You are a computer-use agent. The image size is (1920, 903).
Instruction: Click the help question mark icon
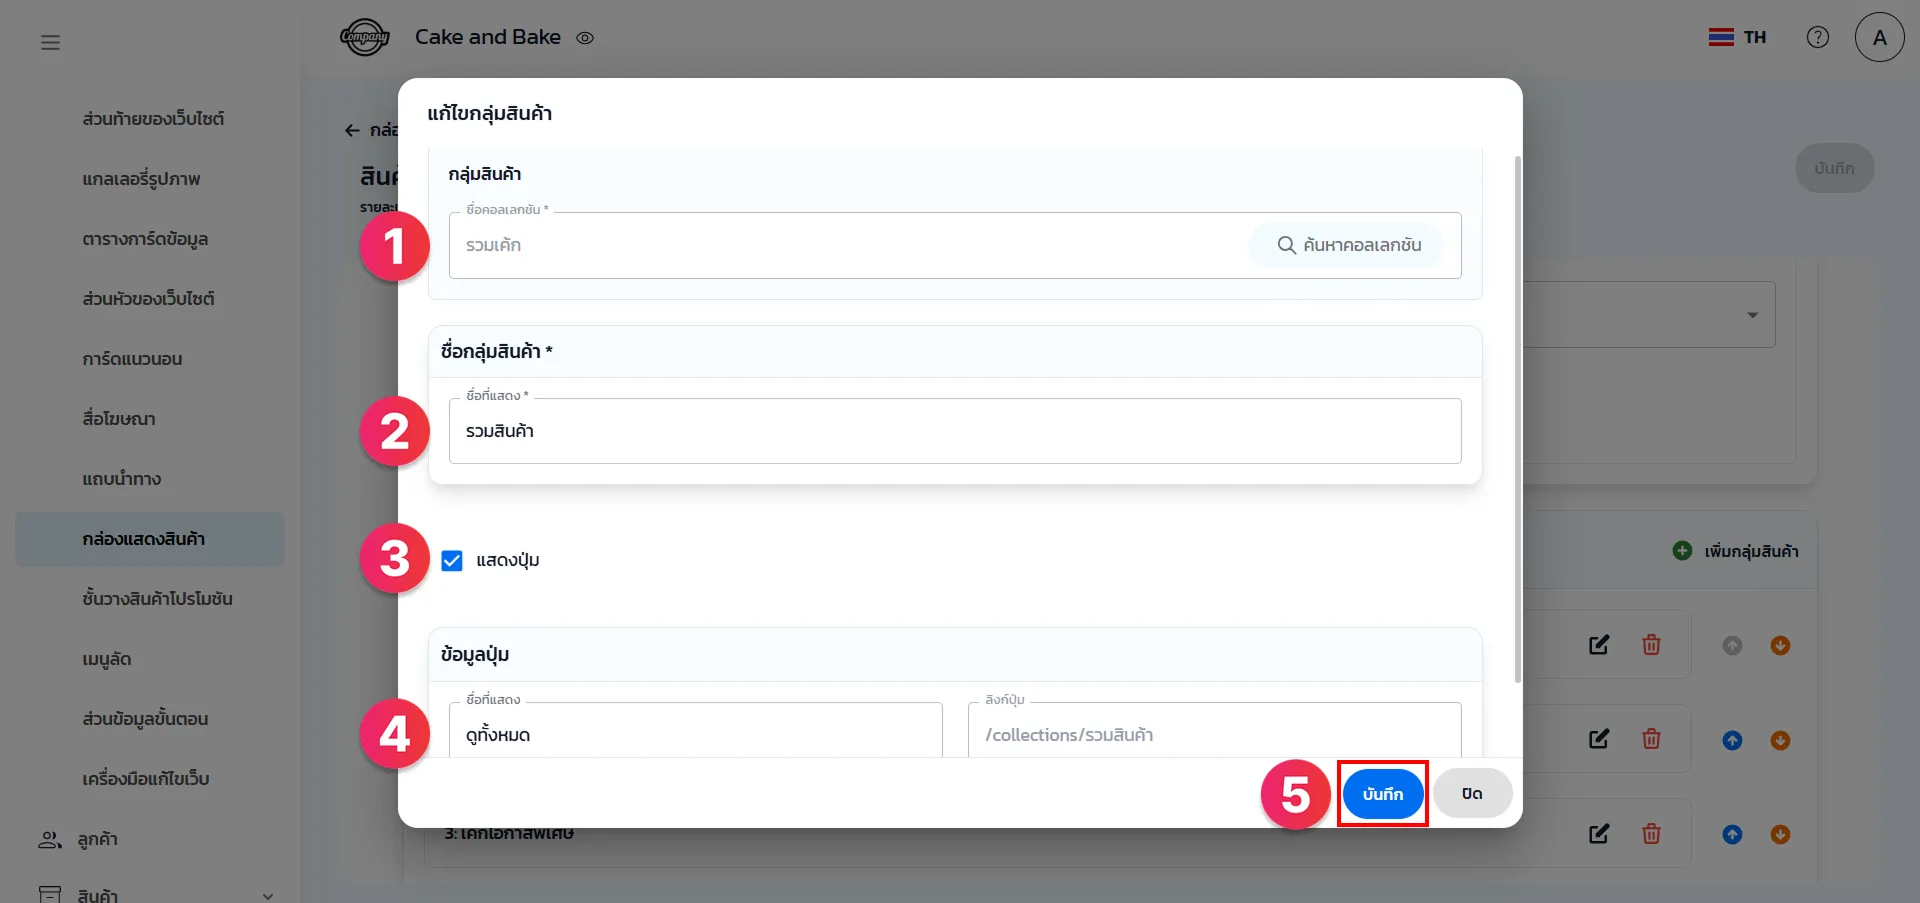click(1817, 37)
